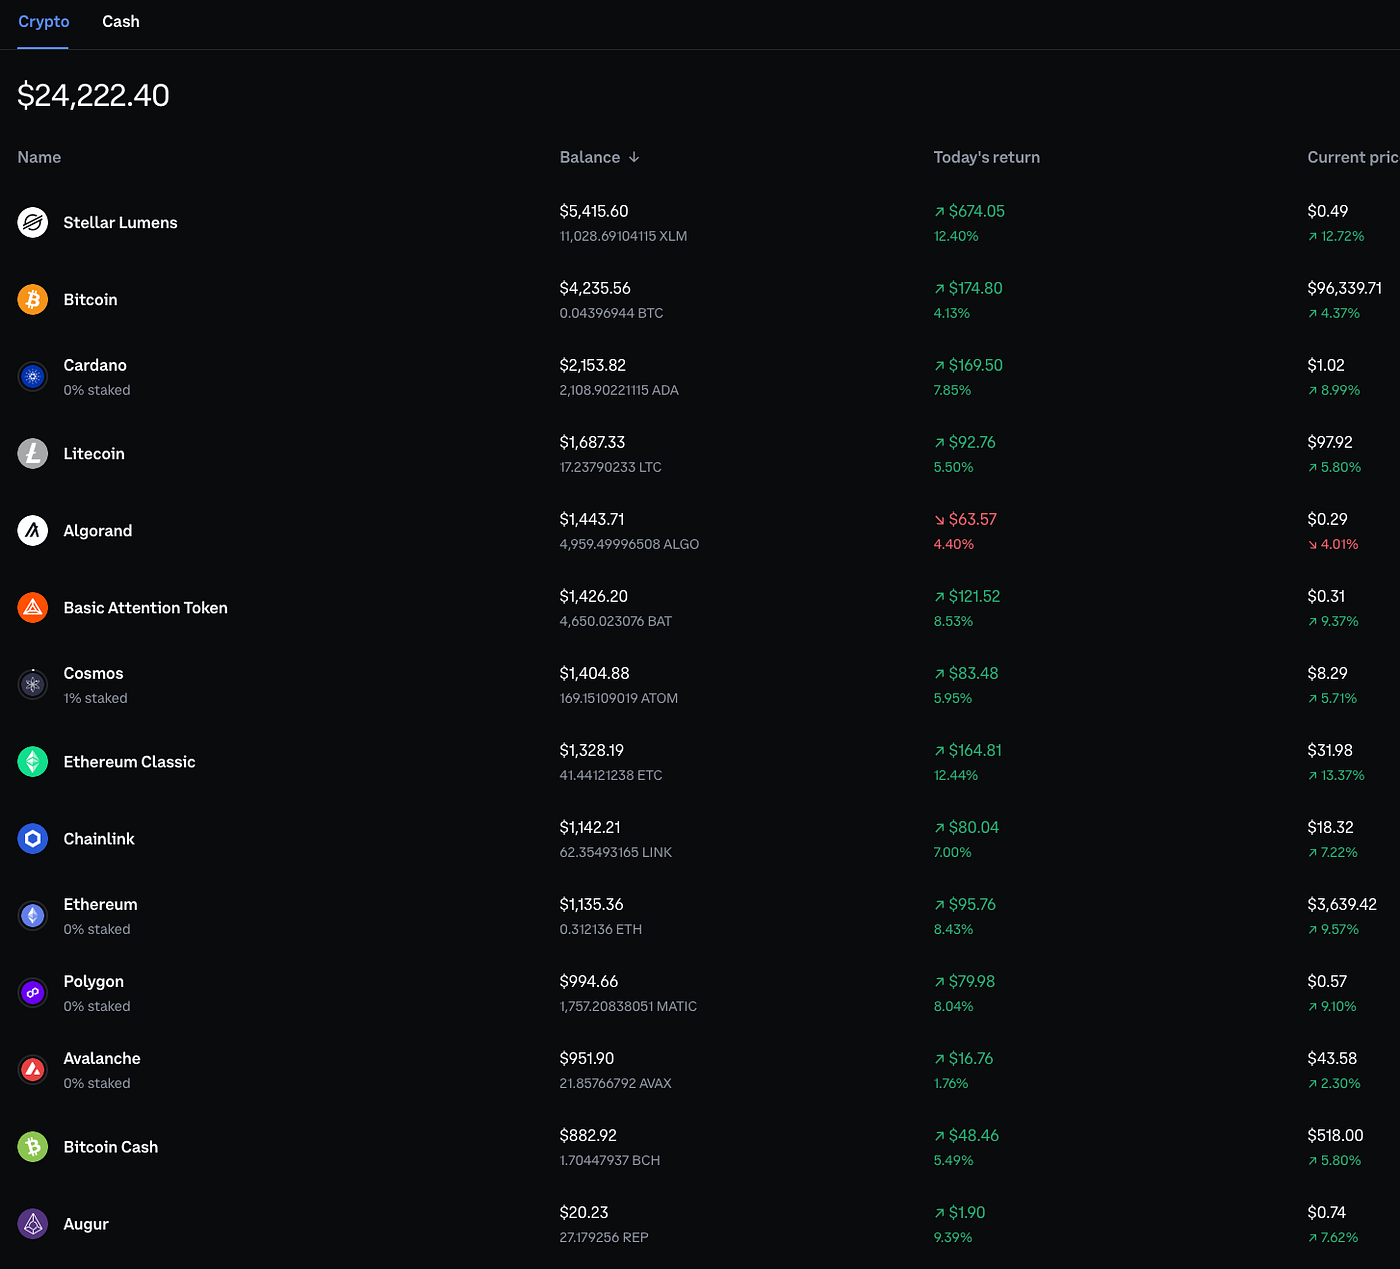This screenshot has width=1400, height=1269.
Task: Click the Cosmos coin icon
Action: [33, 684]
